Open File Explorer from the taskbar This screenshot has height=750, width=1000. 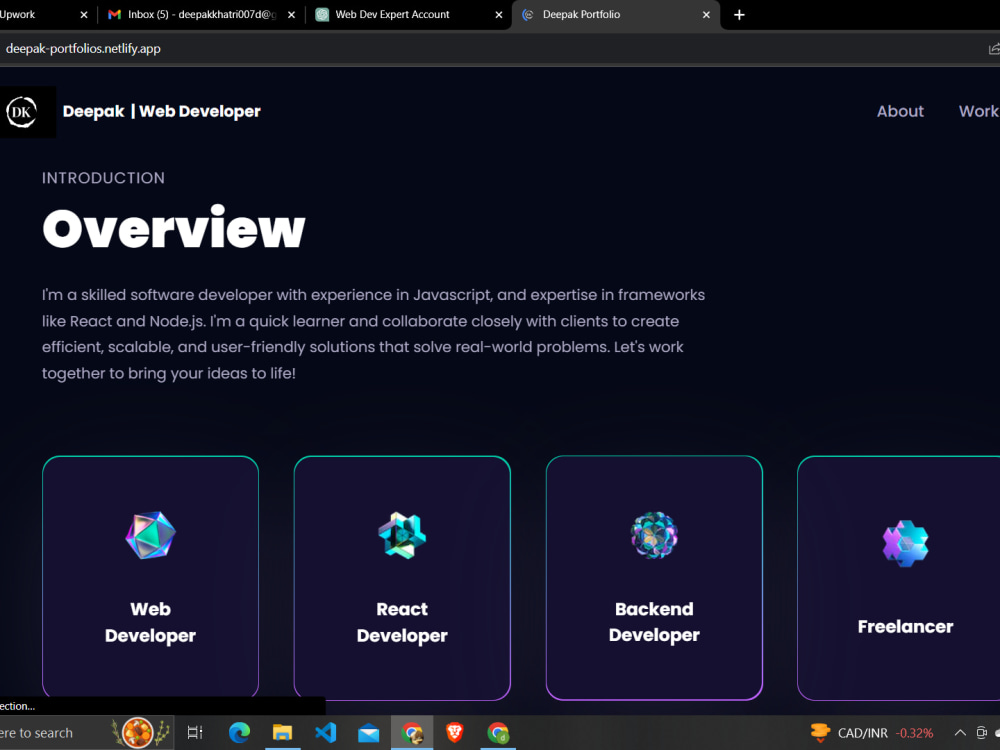(282, 732)
